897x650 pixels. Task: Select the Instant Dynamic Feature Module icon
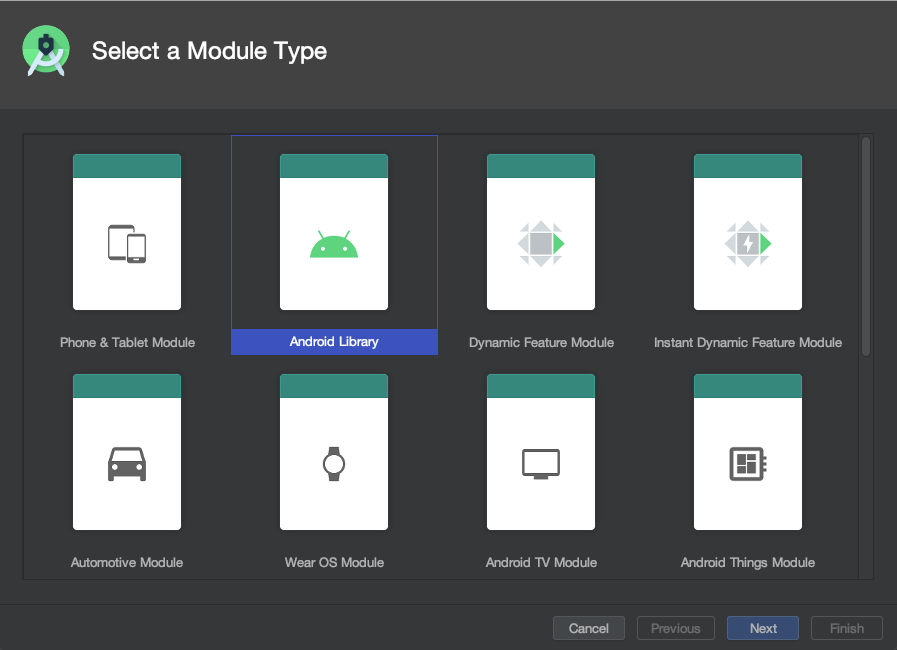[x=748, y=244]
